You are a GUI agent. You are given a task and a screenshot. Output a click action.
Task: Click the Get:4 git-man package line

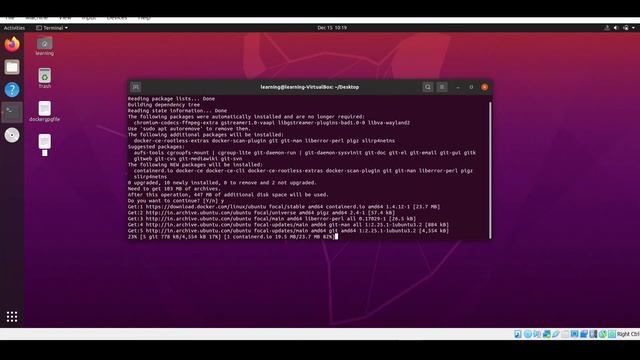288,224
